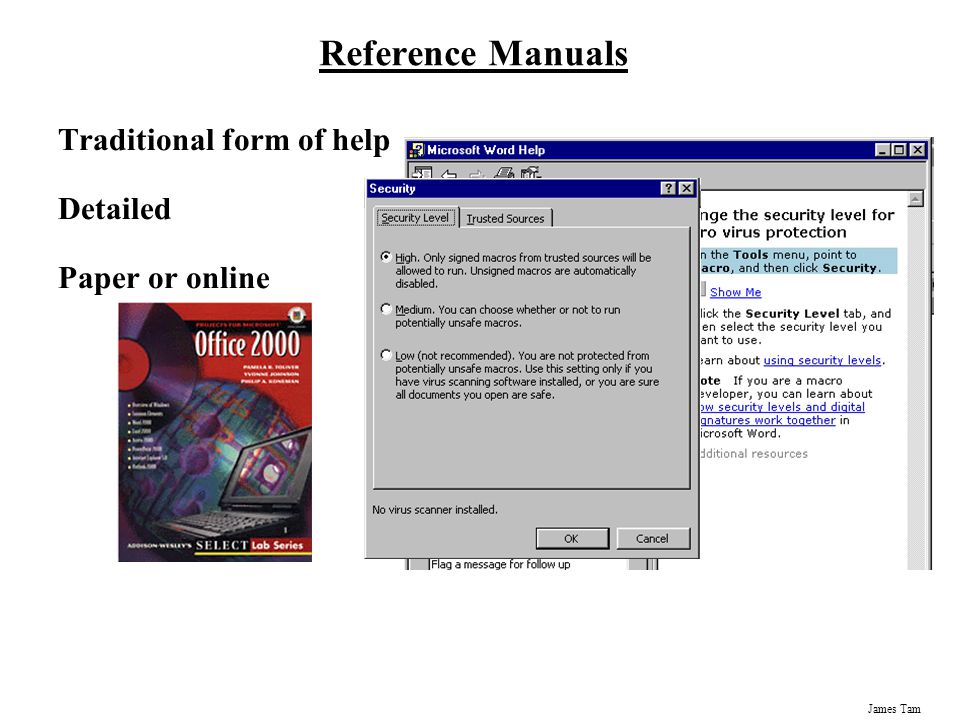This screenshot has width=960, height=720.
Task: Click the 'gnatures work together' link line
Action: pos(768,421)
